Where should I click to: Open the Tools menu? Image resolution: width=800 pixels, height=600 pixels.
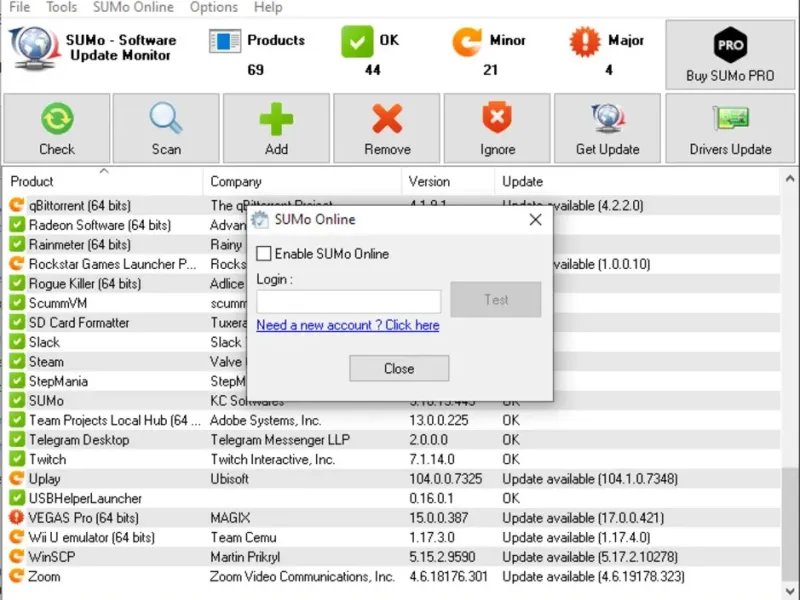[x=62, y=7]
